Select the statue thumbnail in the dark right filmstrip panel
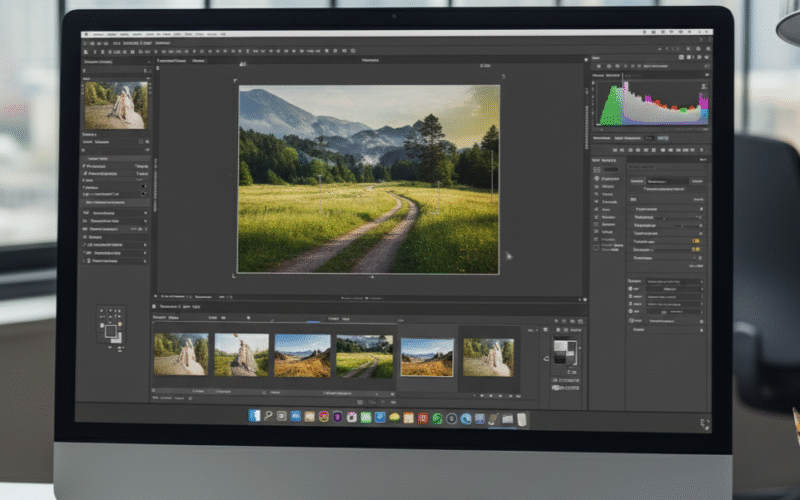 click(x=488, y=358)
